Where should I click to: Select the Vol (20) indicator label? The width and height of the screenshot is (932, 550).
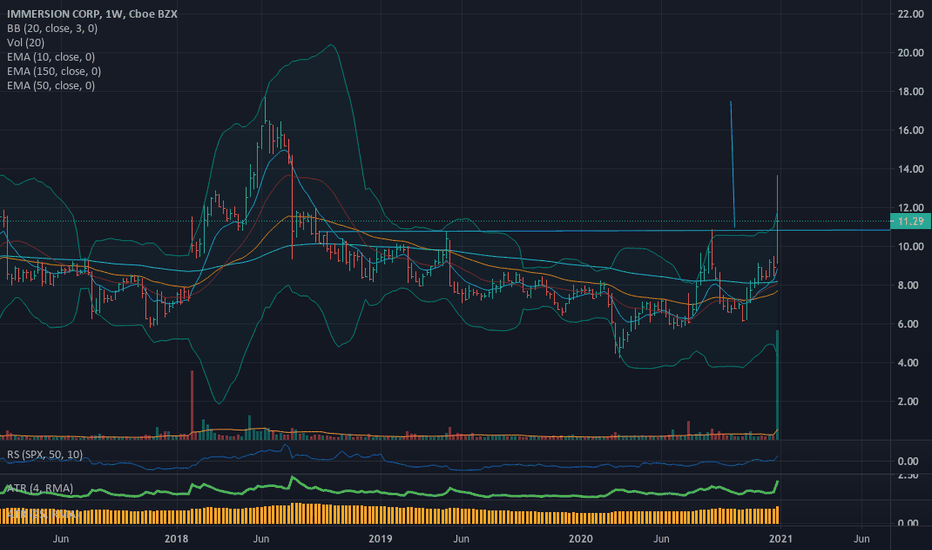[x=26, y=42]
